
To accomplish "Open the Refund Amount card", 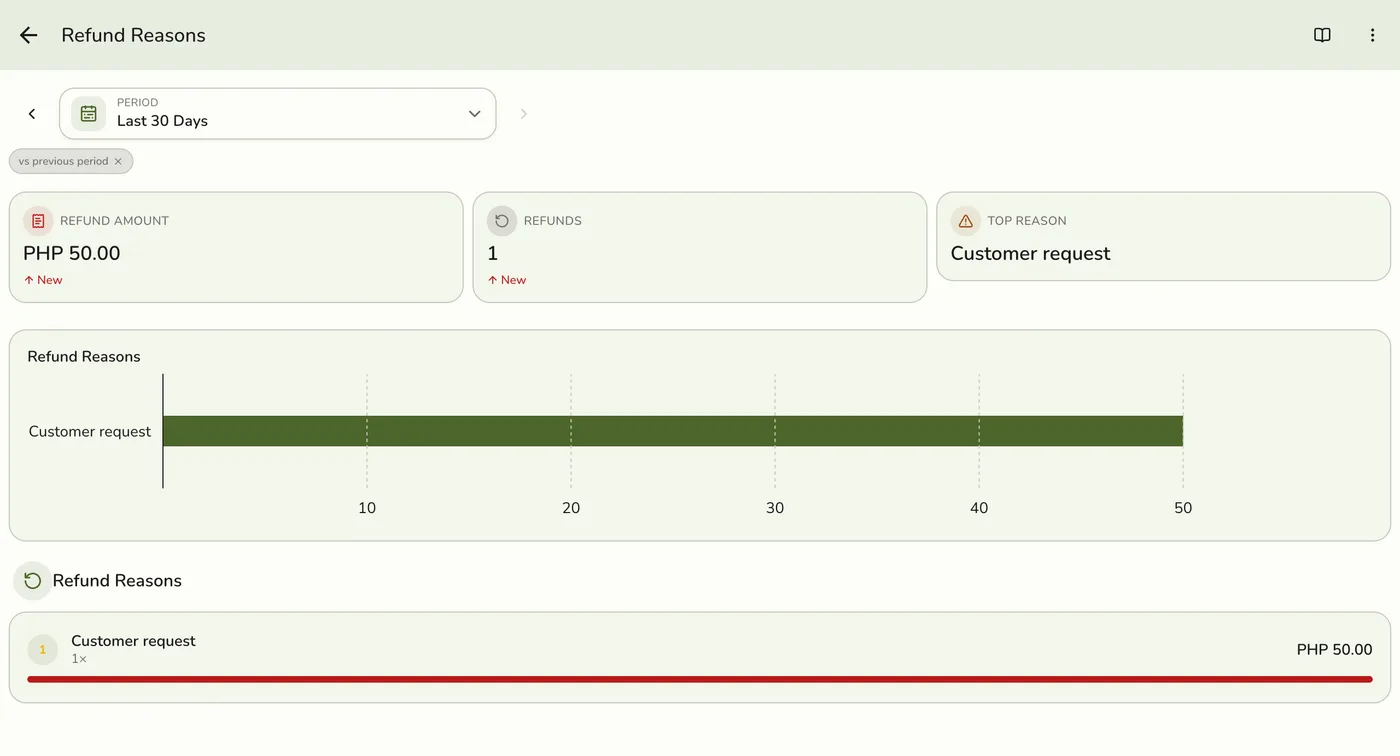I will 236,247.
